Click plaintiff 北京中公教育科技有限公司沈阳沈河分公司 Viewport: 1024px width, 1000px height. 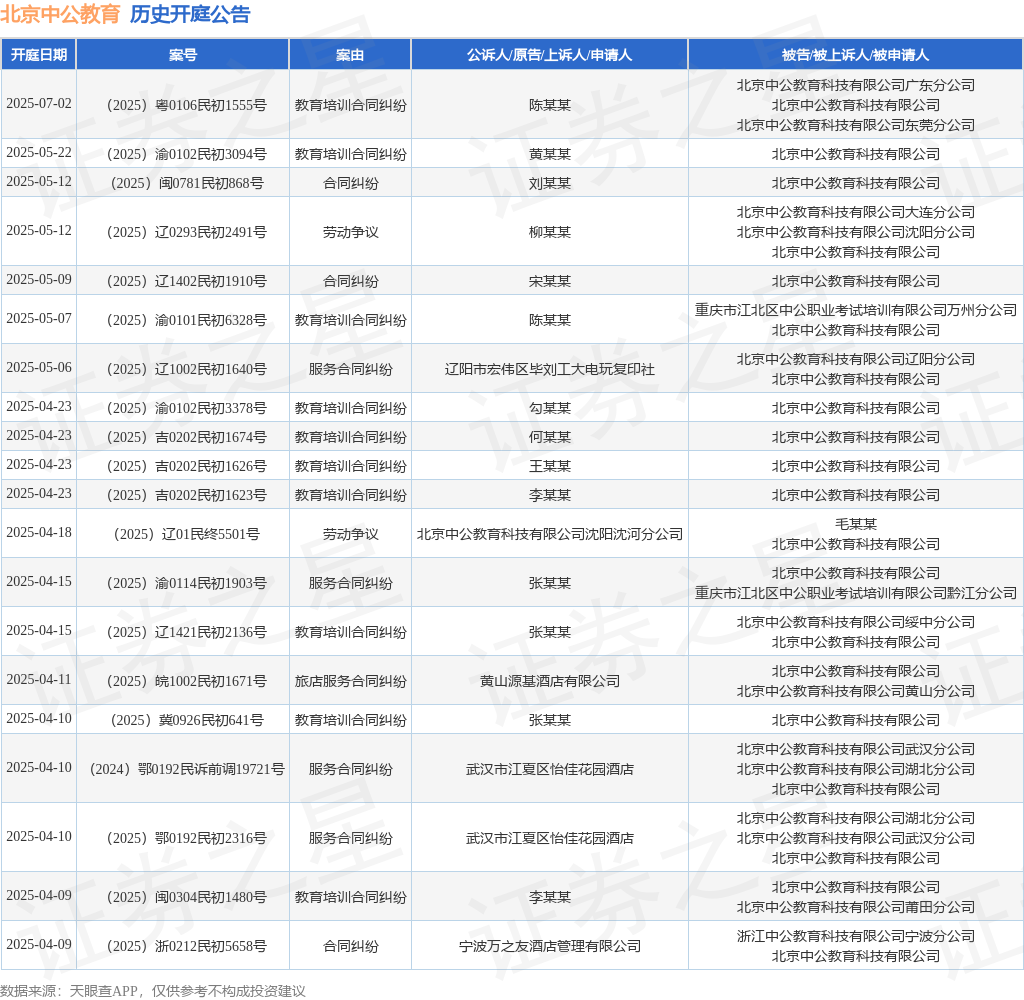click(550, 534)
